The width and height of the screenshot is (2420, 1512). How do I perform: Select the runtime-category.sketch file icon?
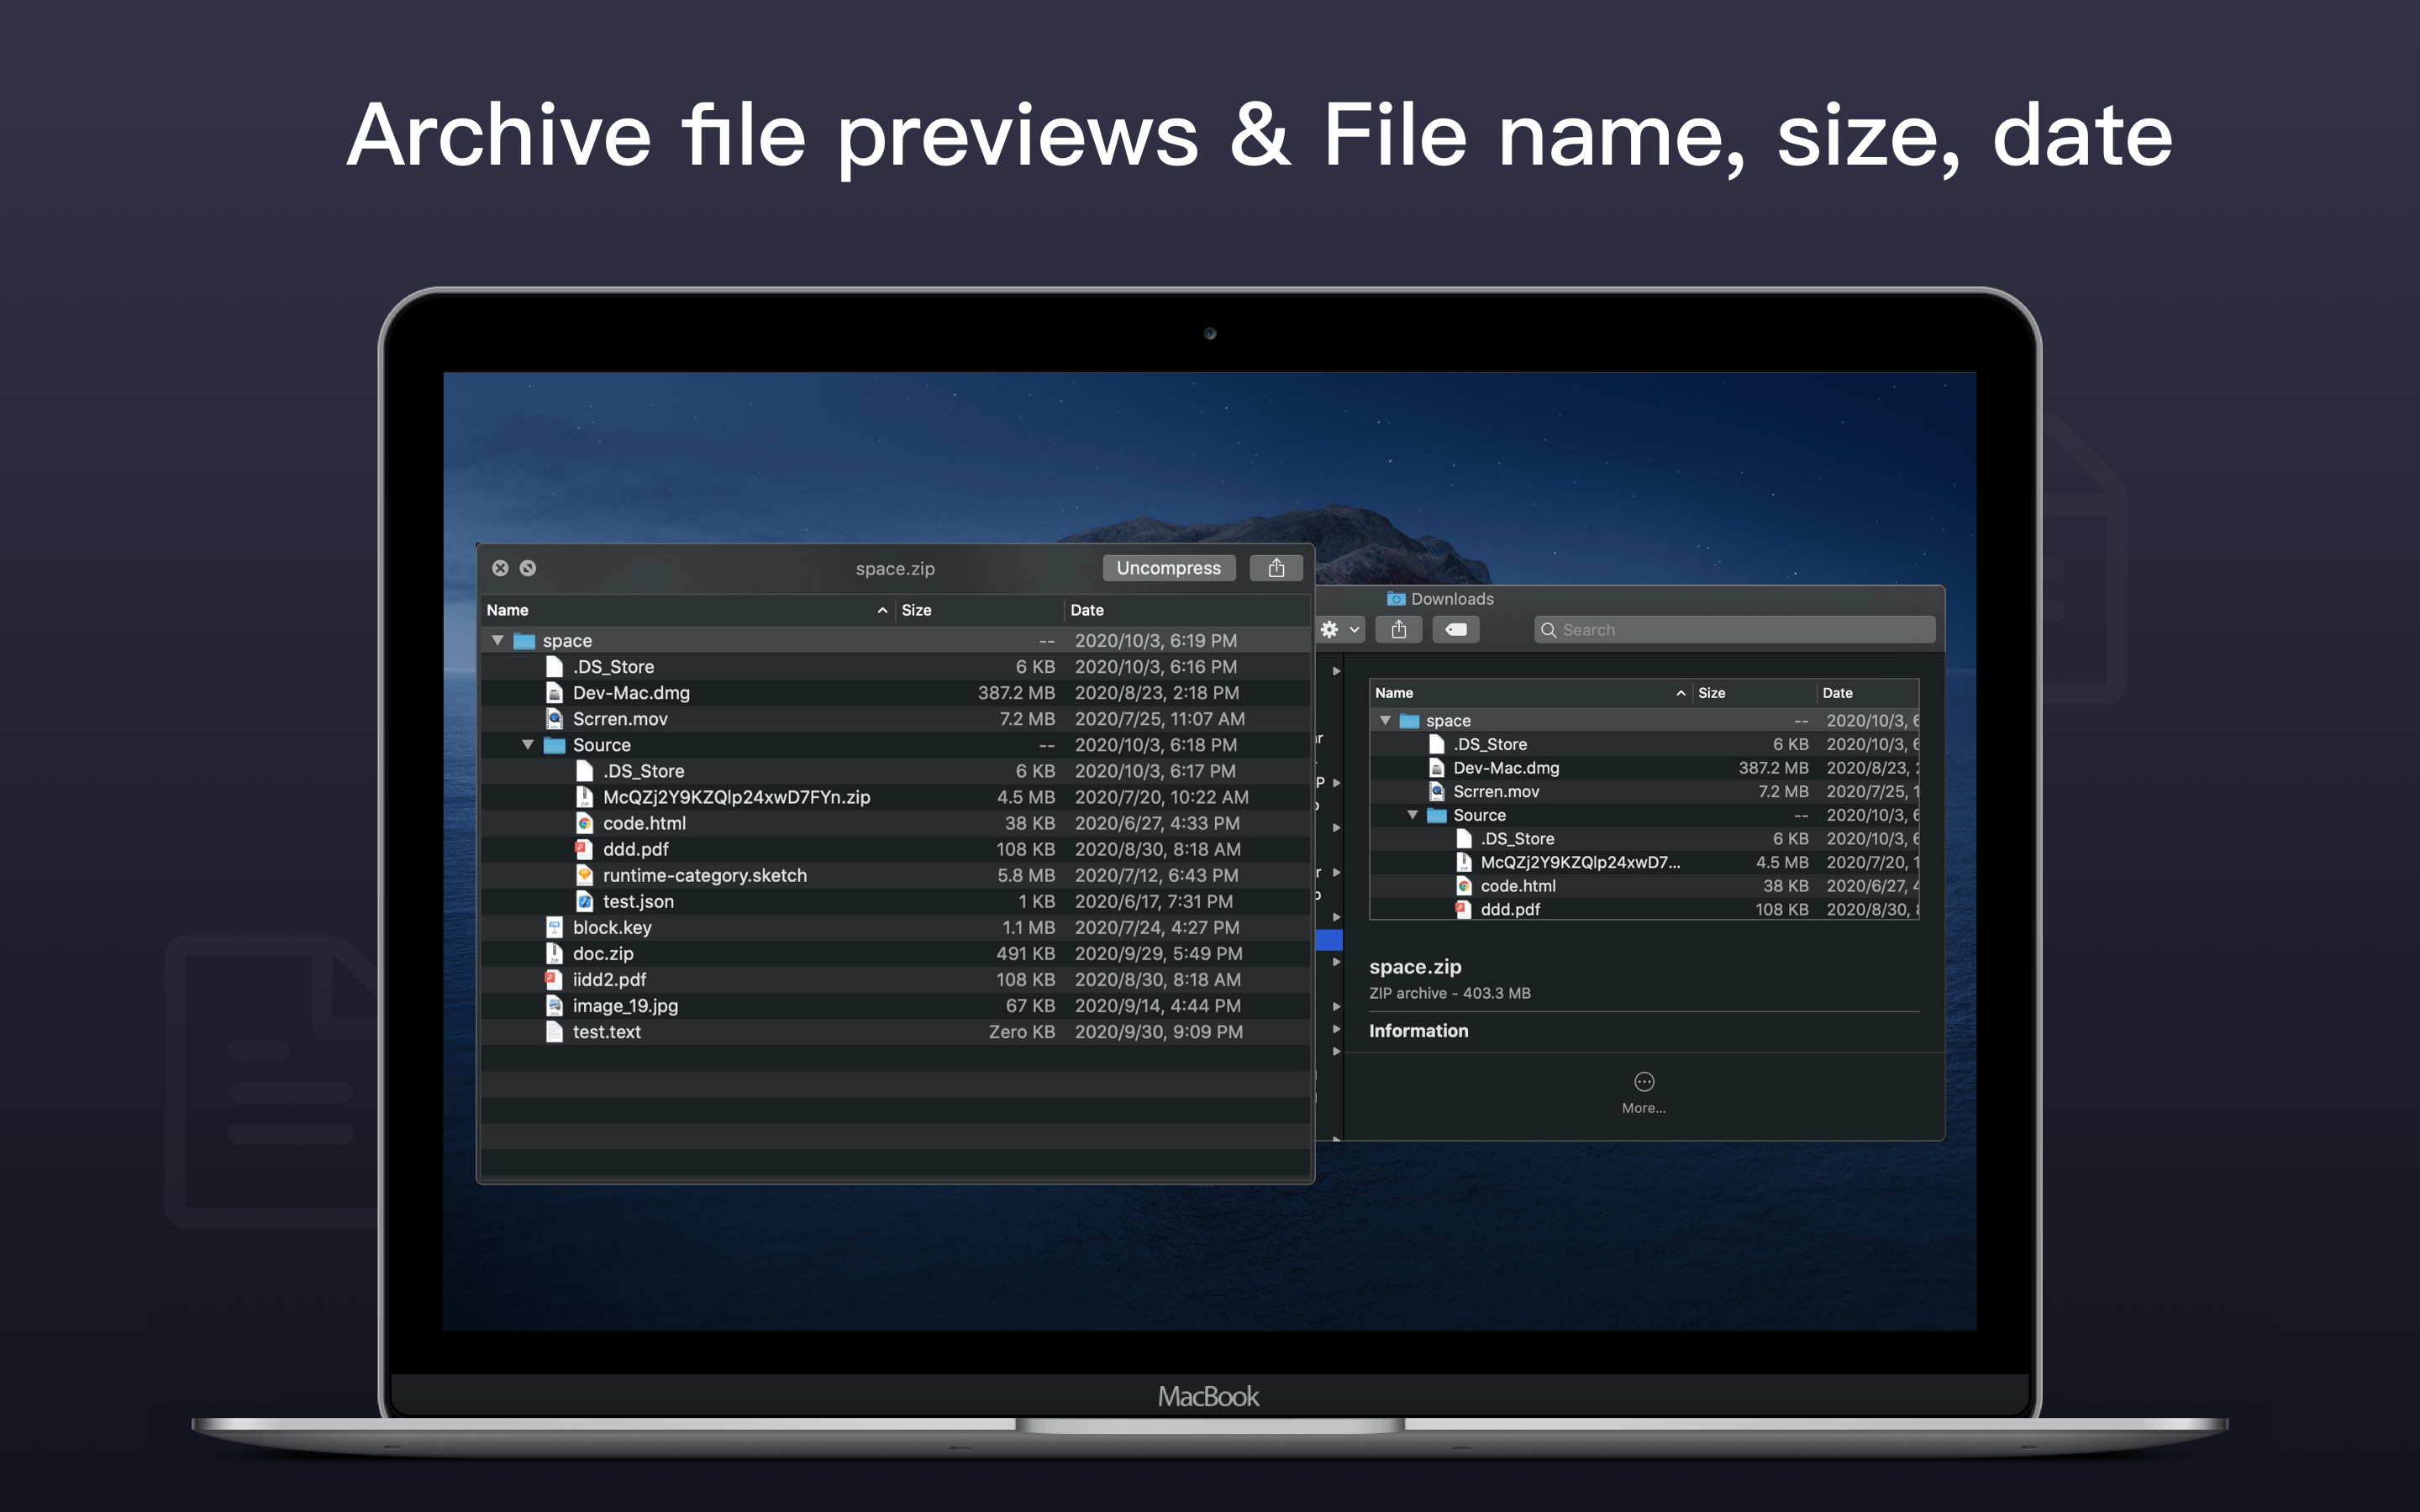point(585,875)
